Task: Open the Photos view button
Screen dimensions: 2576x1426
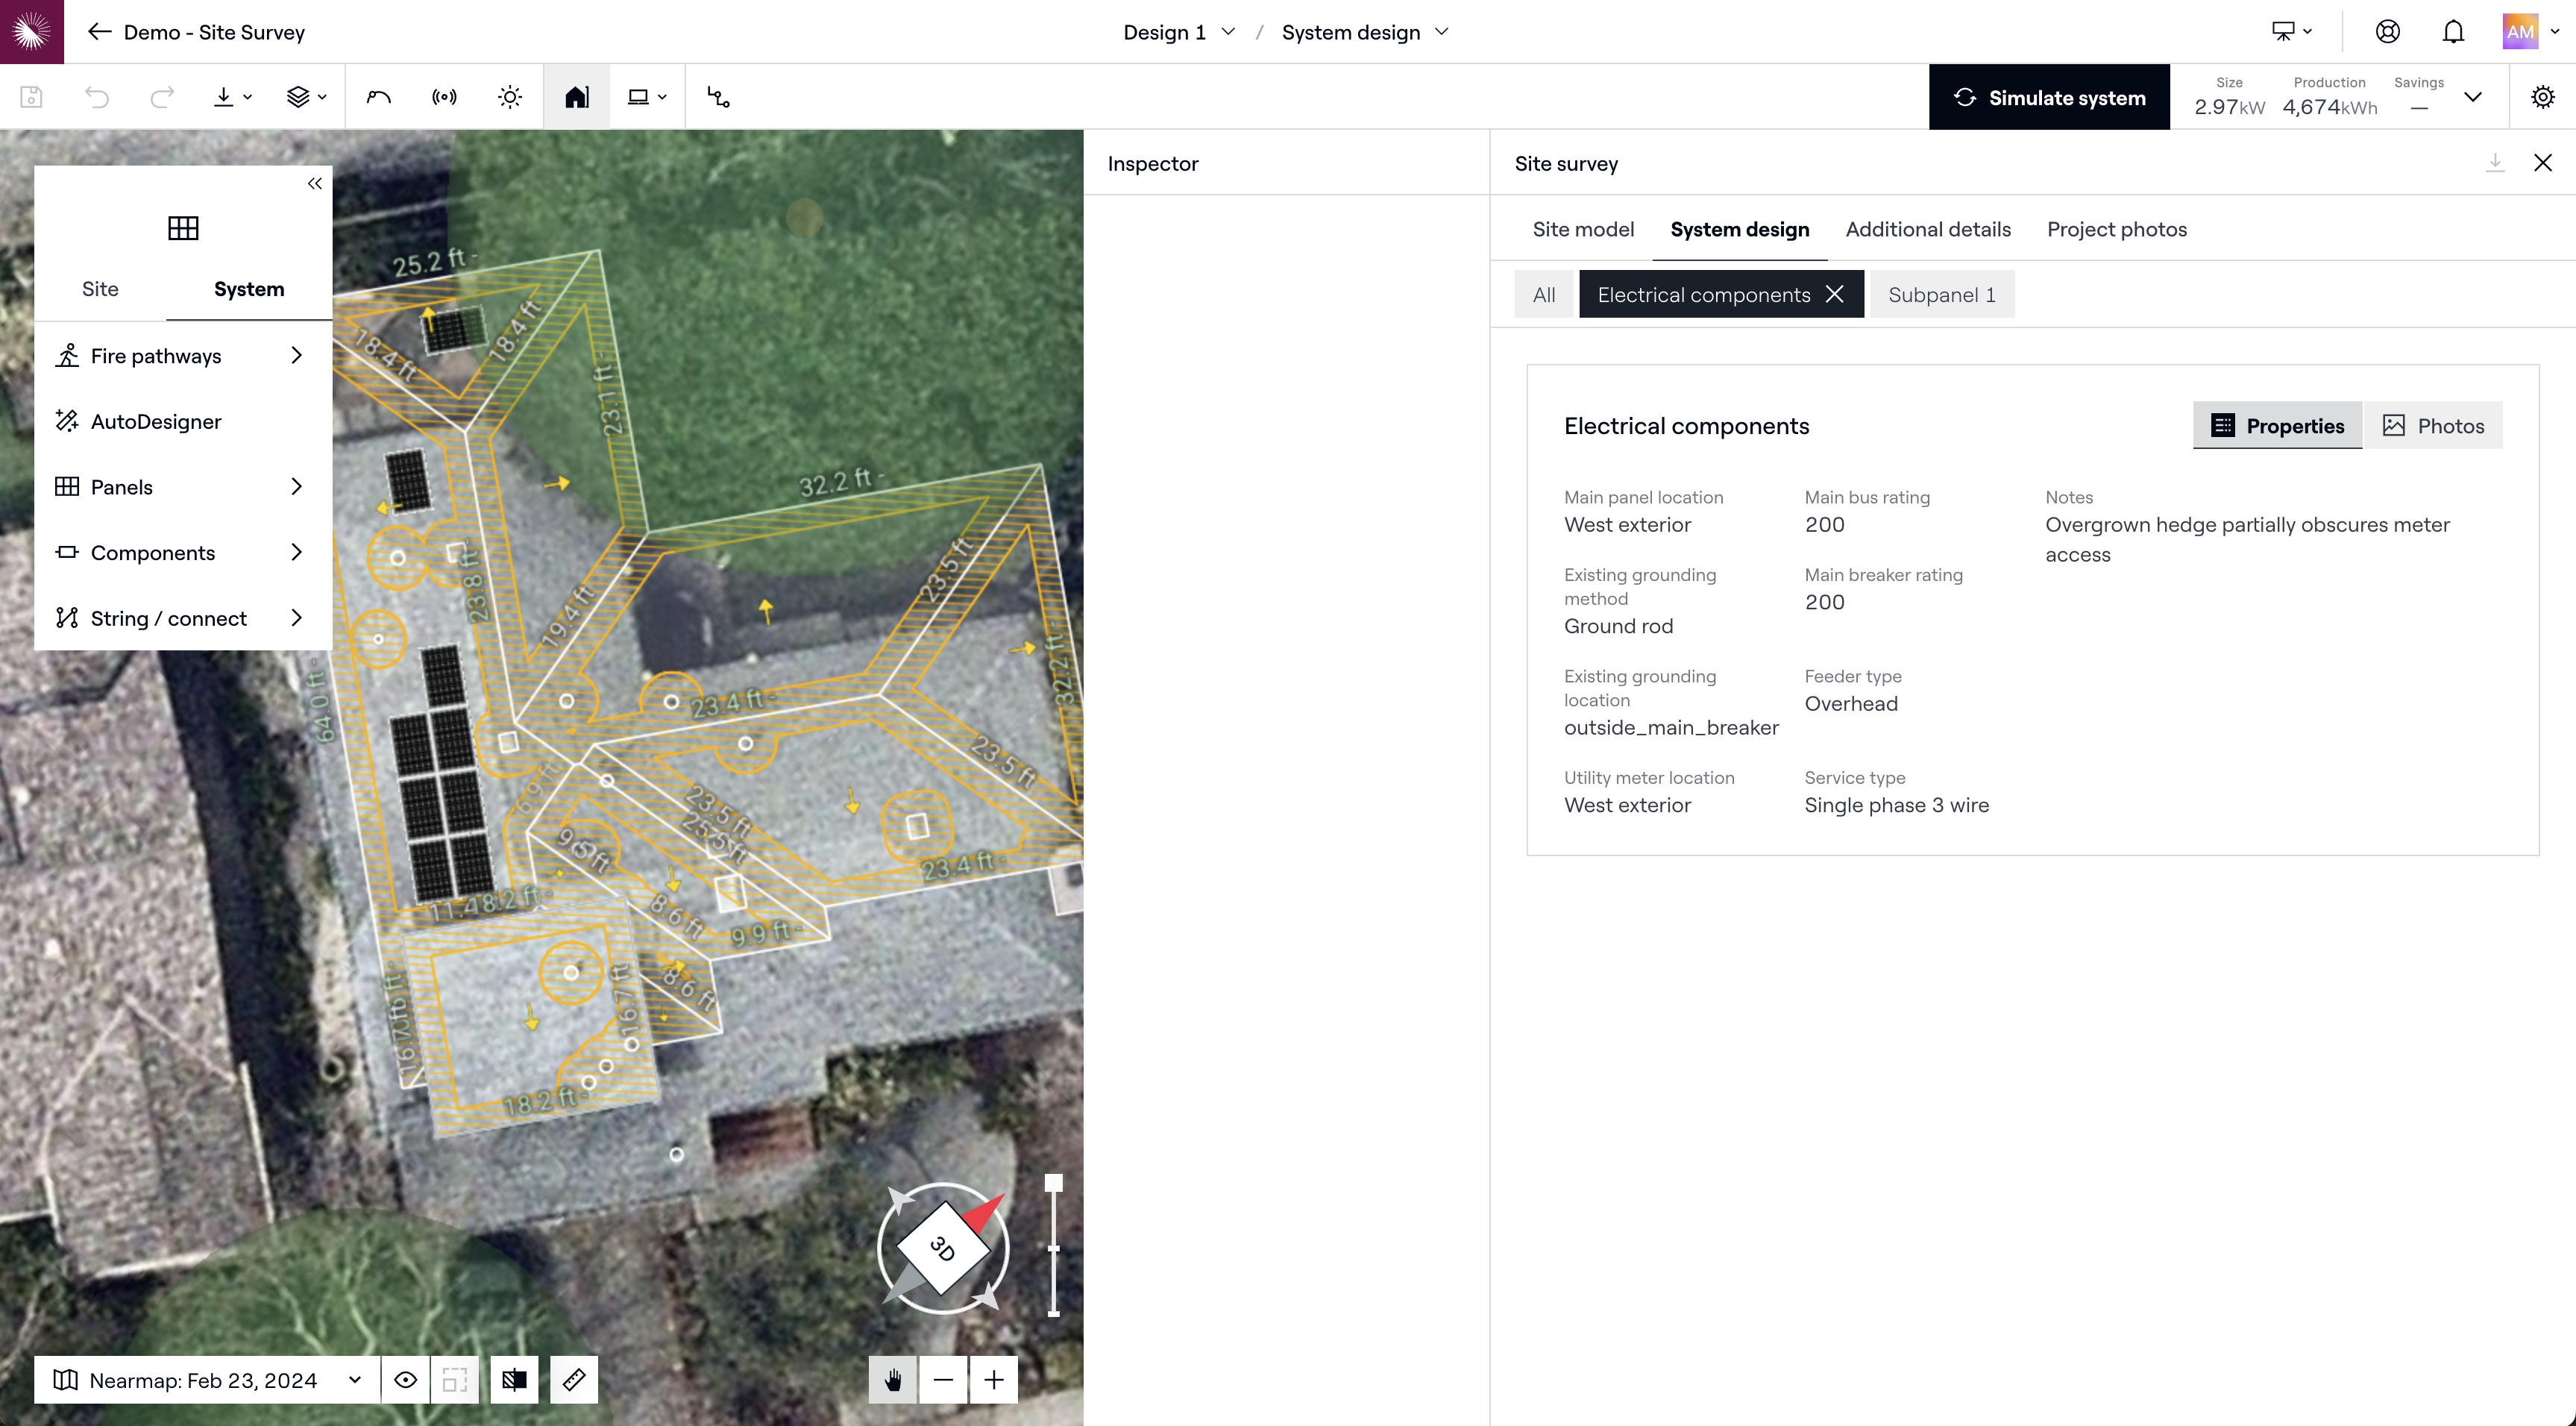Action: 2433,426
